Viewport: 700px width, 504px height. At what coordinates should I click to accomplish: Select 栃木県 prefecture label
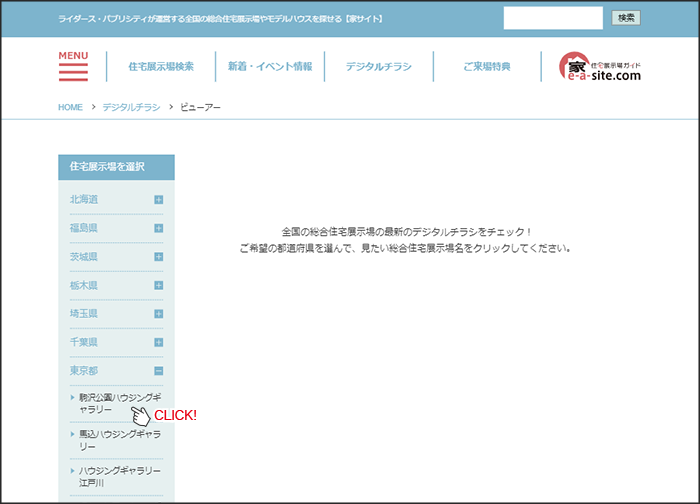click(83, 285)
